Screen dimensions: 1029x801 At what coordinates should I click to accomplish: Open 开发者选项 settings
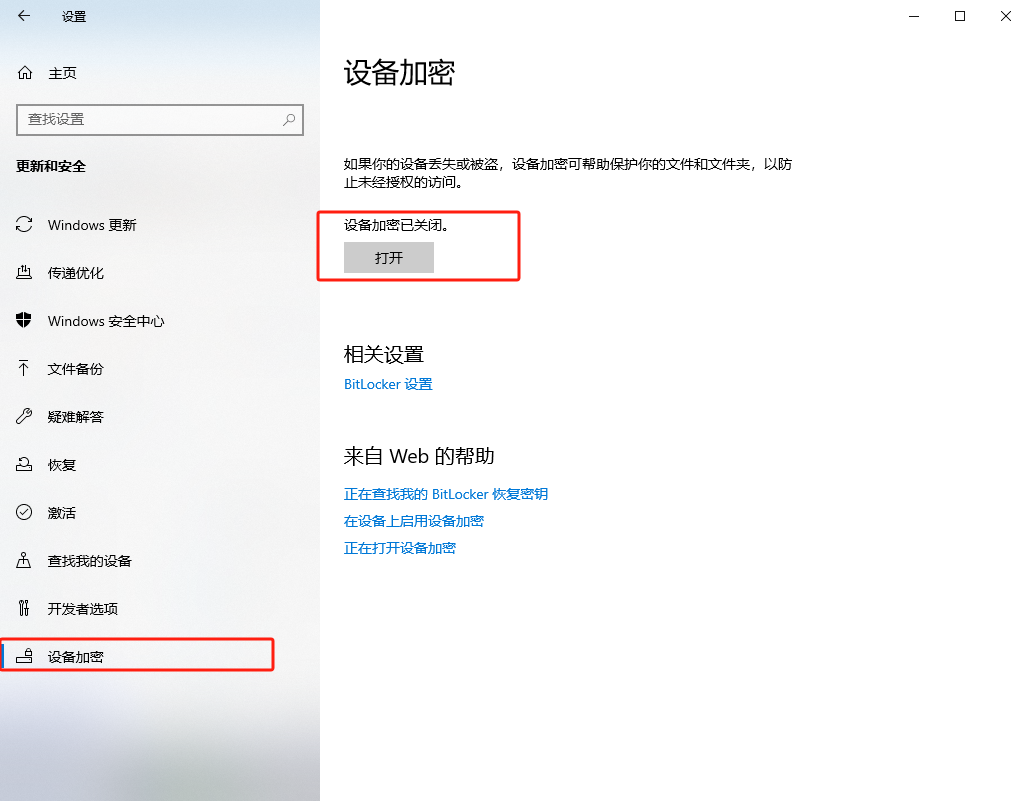pyautogui.click(x=83, y=609)
